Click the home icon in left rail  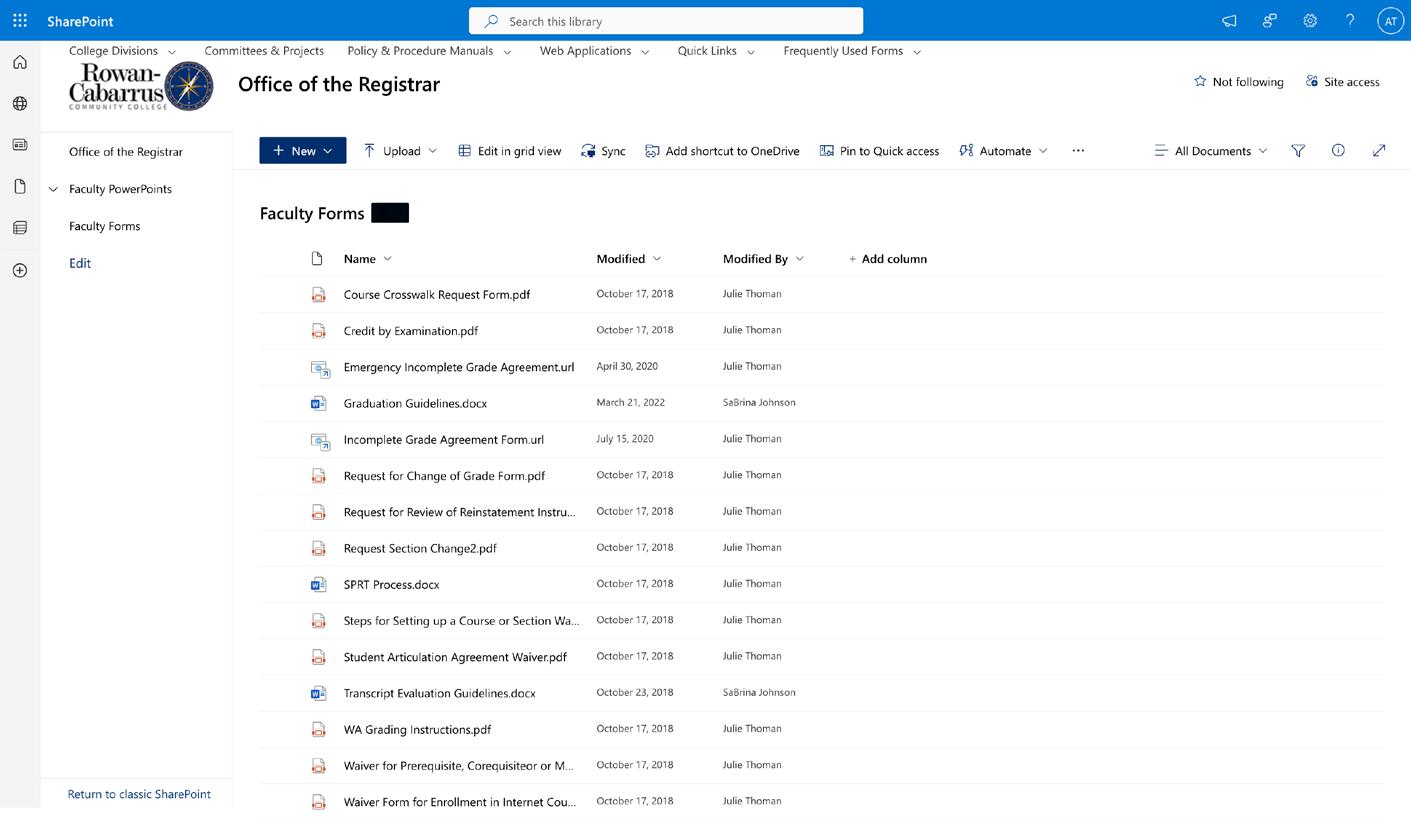tap(20, 62)
